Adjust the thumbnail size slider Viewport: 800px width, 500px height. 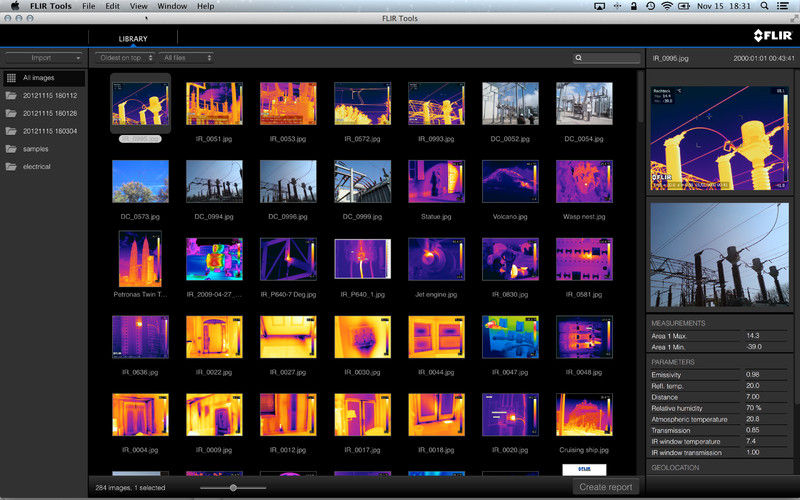233,488
